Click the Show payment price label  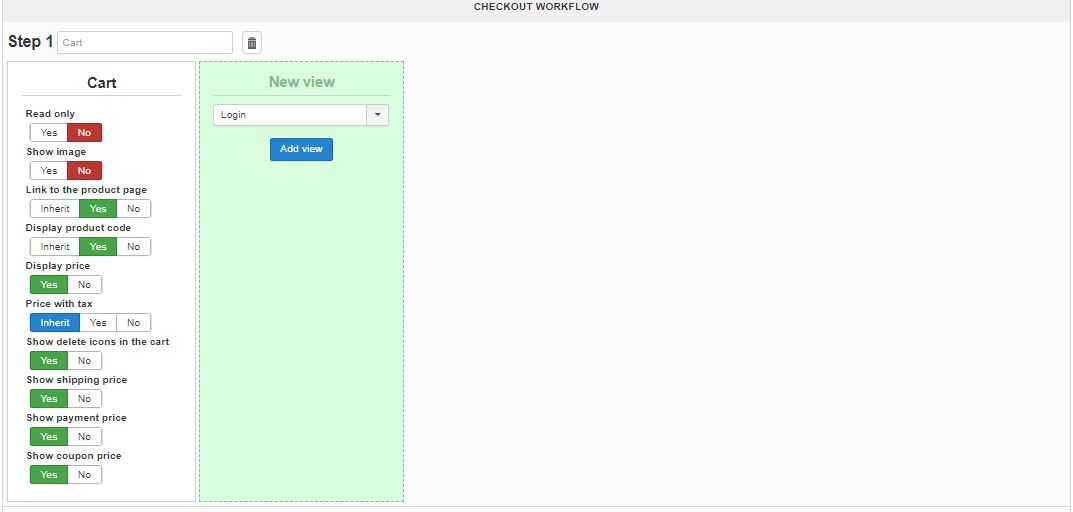point(76,418)
